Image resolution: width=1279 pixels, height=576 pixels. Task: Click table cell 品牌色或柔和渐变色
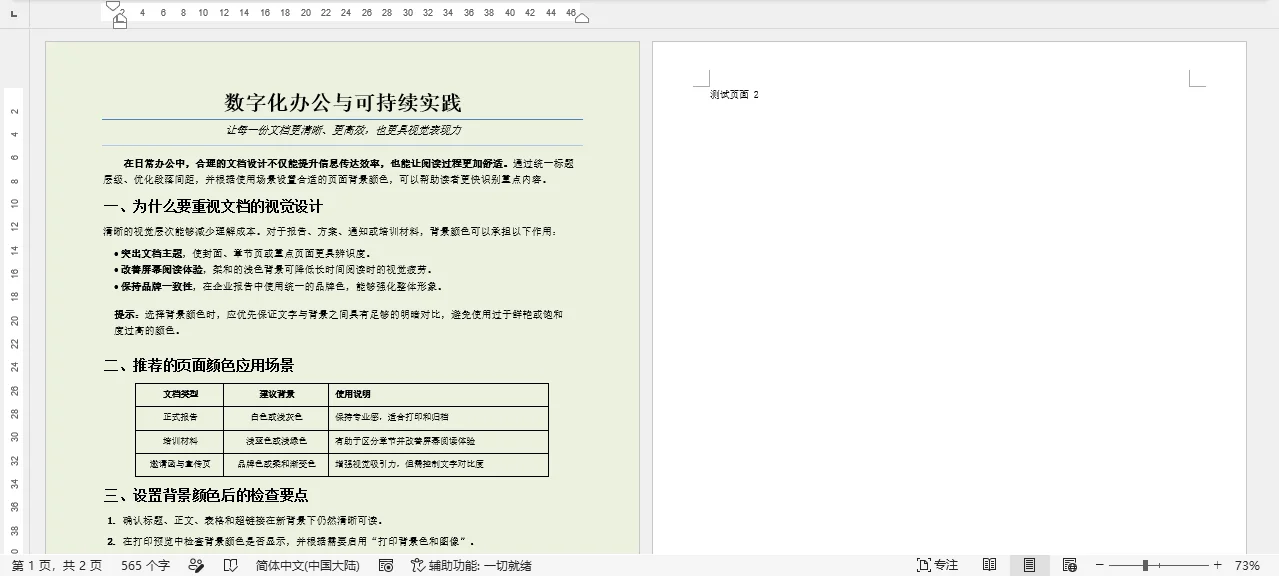276,464
